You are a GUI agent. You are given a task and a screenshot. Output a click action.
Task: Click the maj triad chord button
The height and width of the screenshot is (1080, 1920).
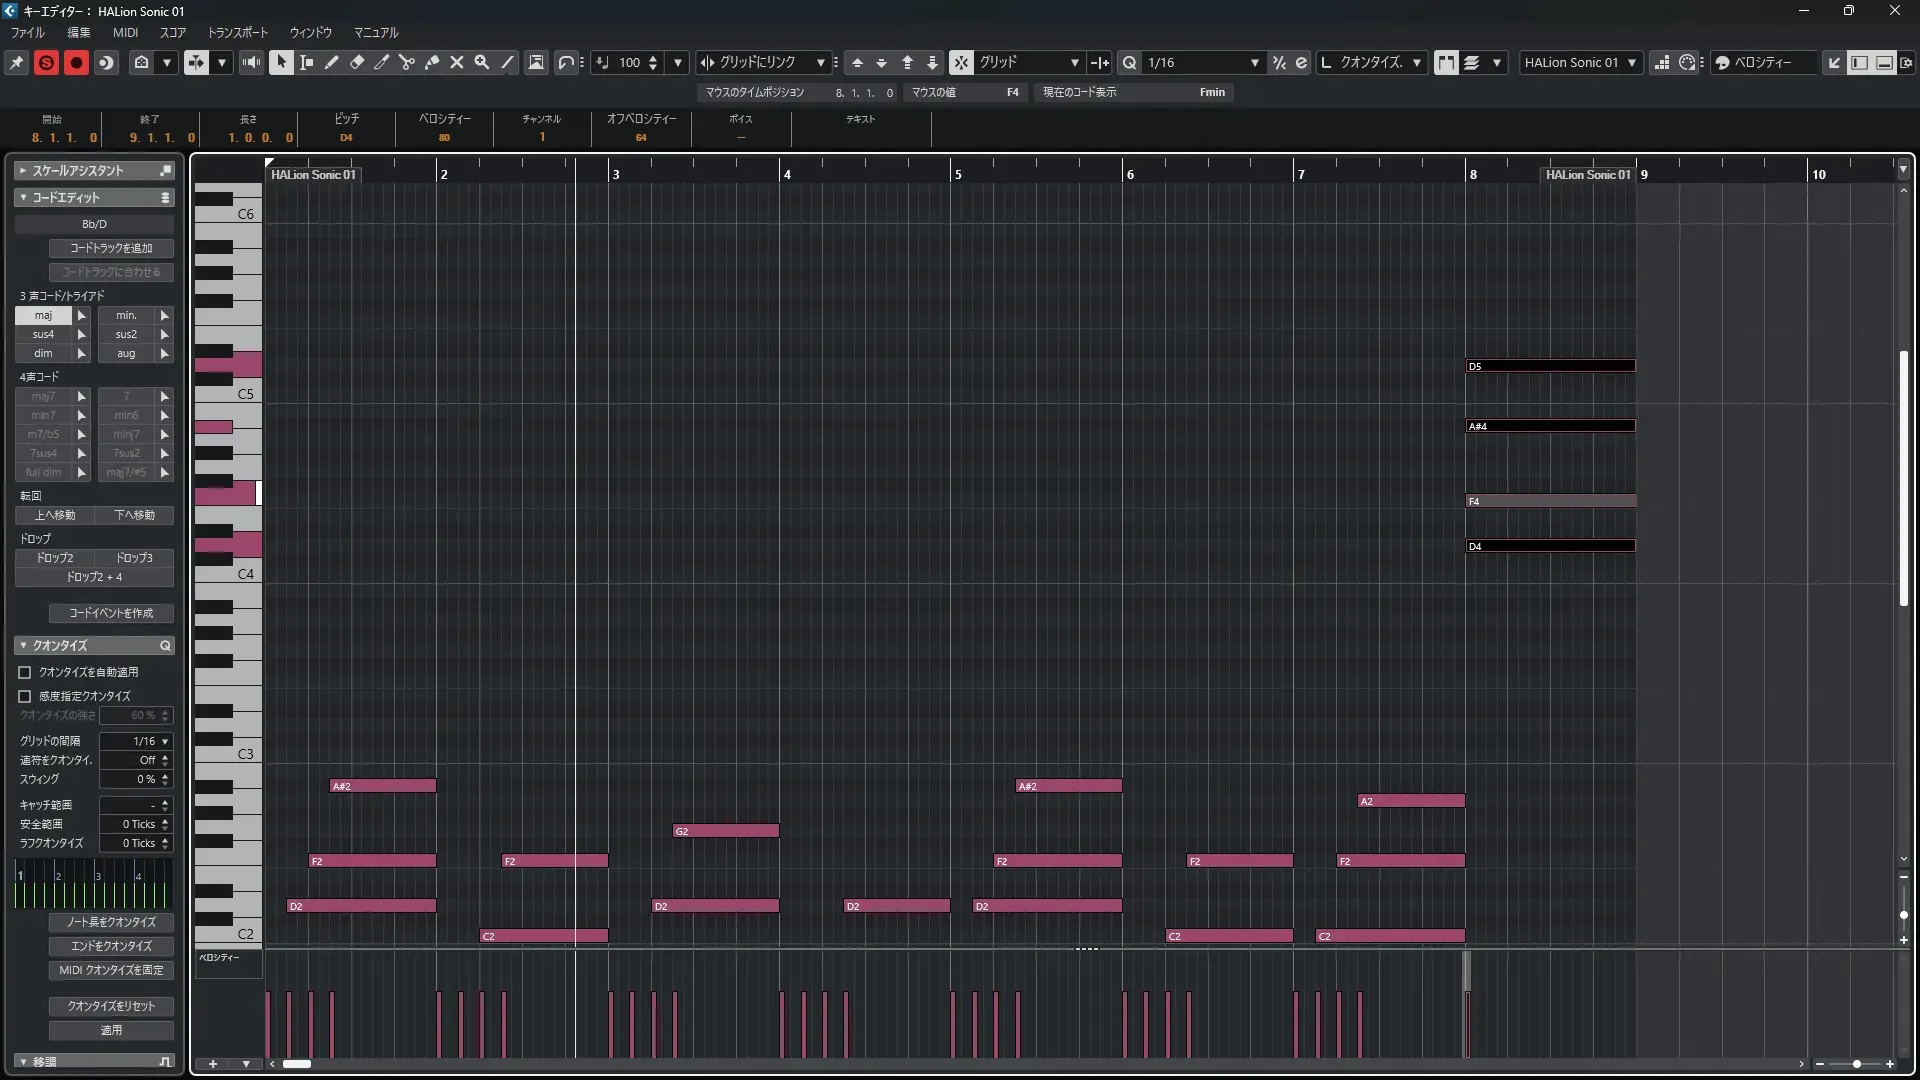43,315
